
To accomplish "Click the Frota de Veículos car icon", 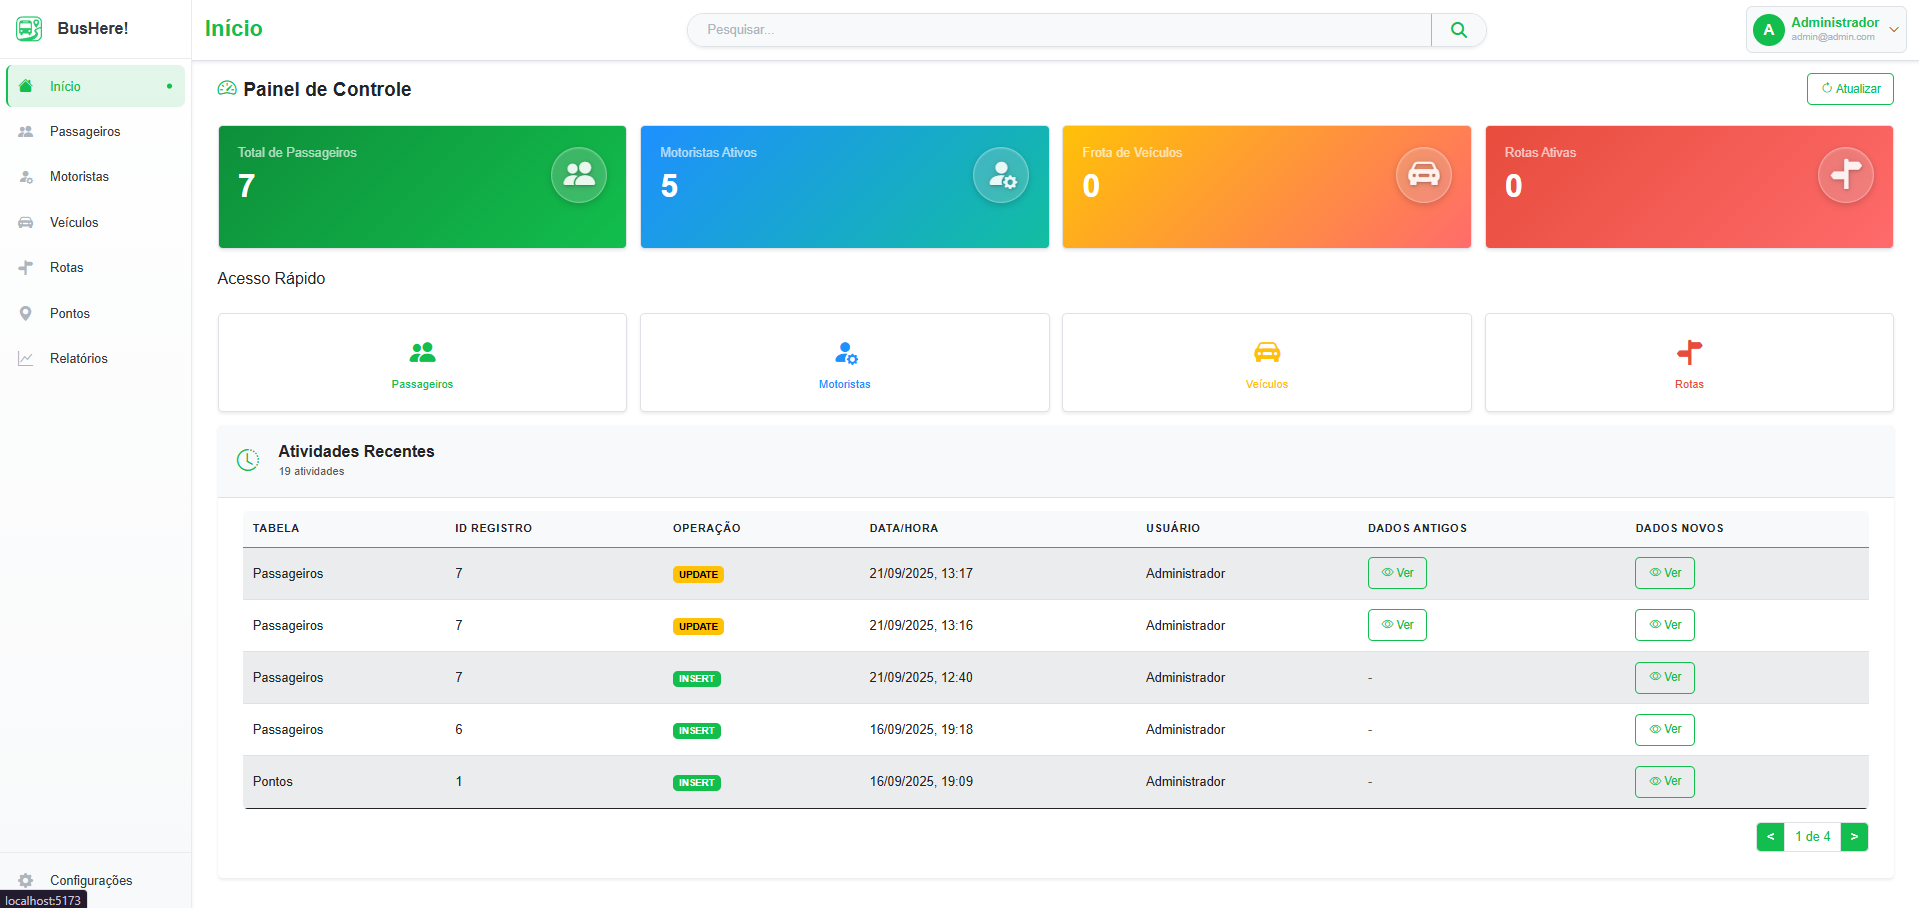I will tap(1423, 175).
